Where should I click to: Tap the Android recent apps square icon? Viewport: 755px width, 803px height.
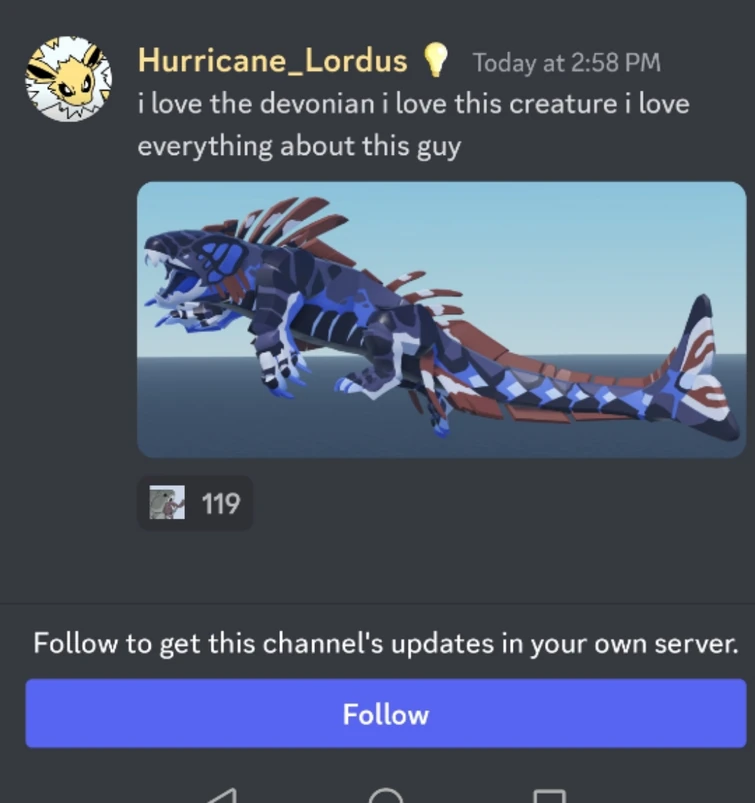tap(550, 796)
